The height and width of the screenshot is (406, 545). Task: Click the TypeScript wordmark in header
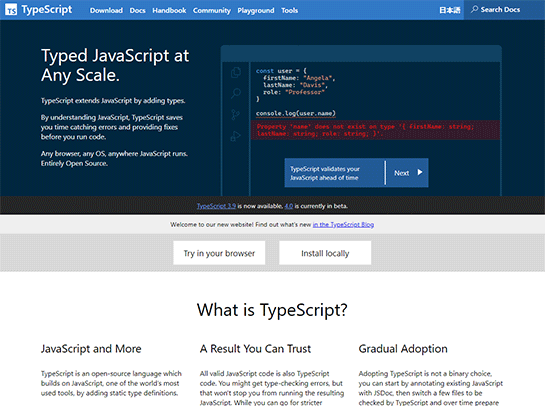[47, 10]
